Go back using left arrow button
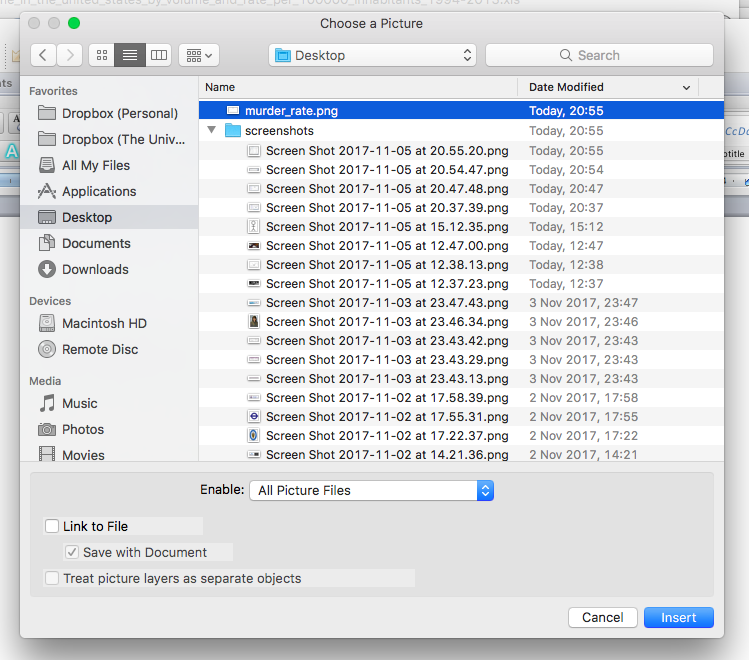The width and height of the screenshot is (749, 660). 43,55
